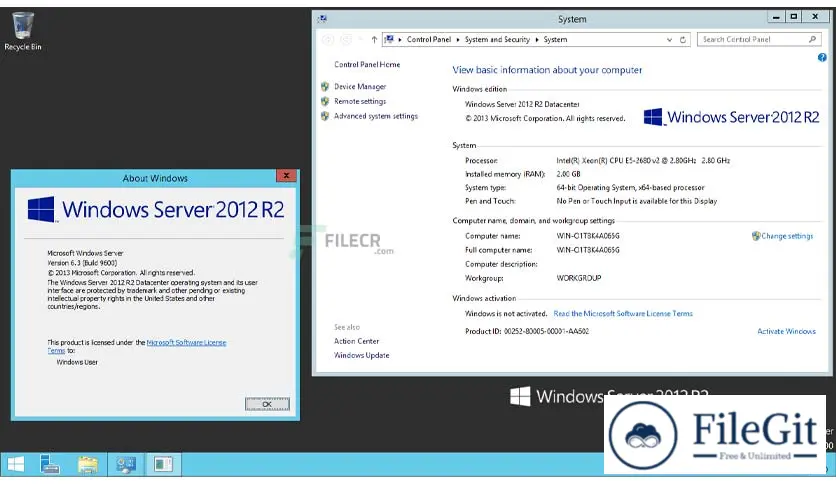Click the Back arrow in System window
The width and height of the screenshot is (836, 484).
[328, 39]
